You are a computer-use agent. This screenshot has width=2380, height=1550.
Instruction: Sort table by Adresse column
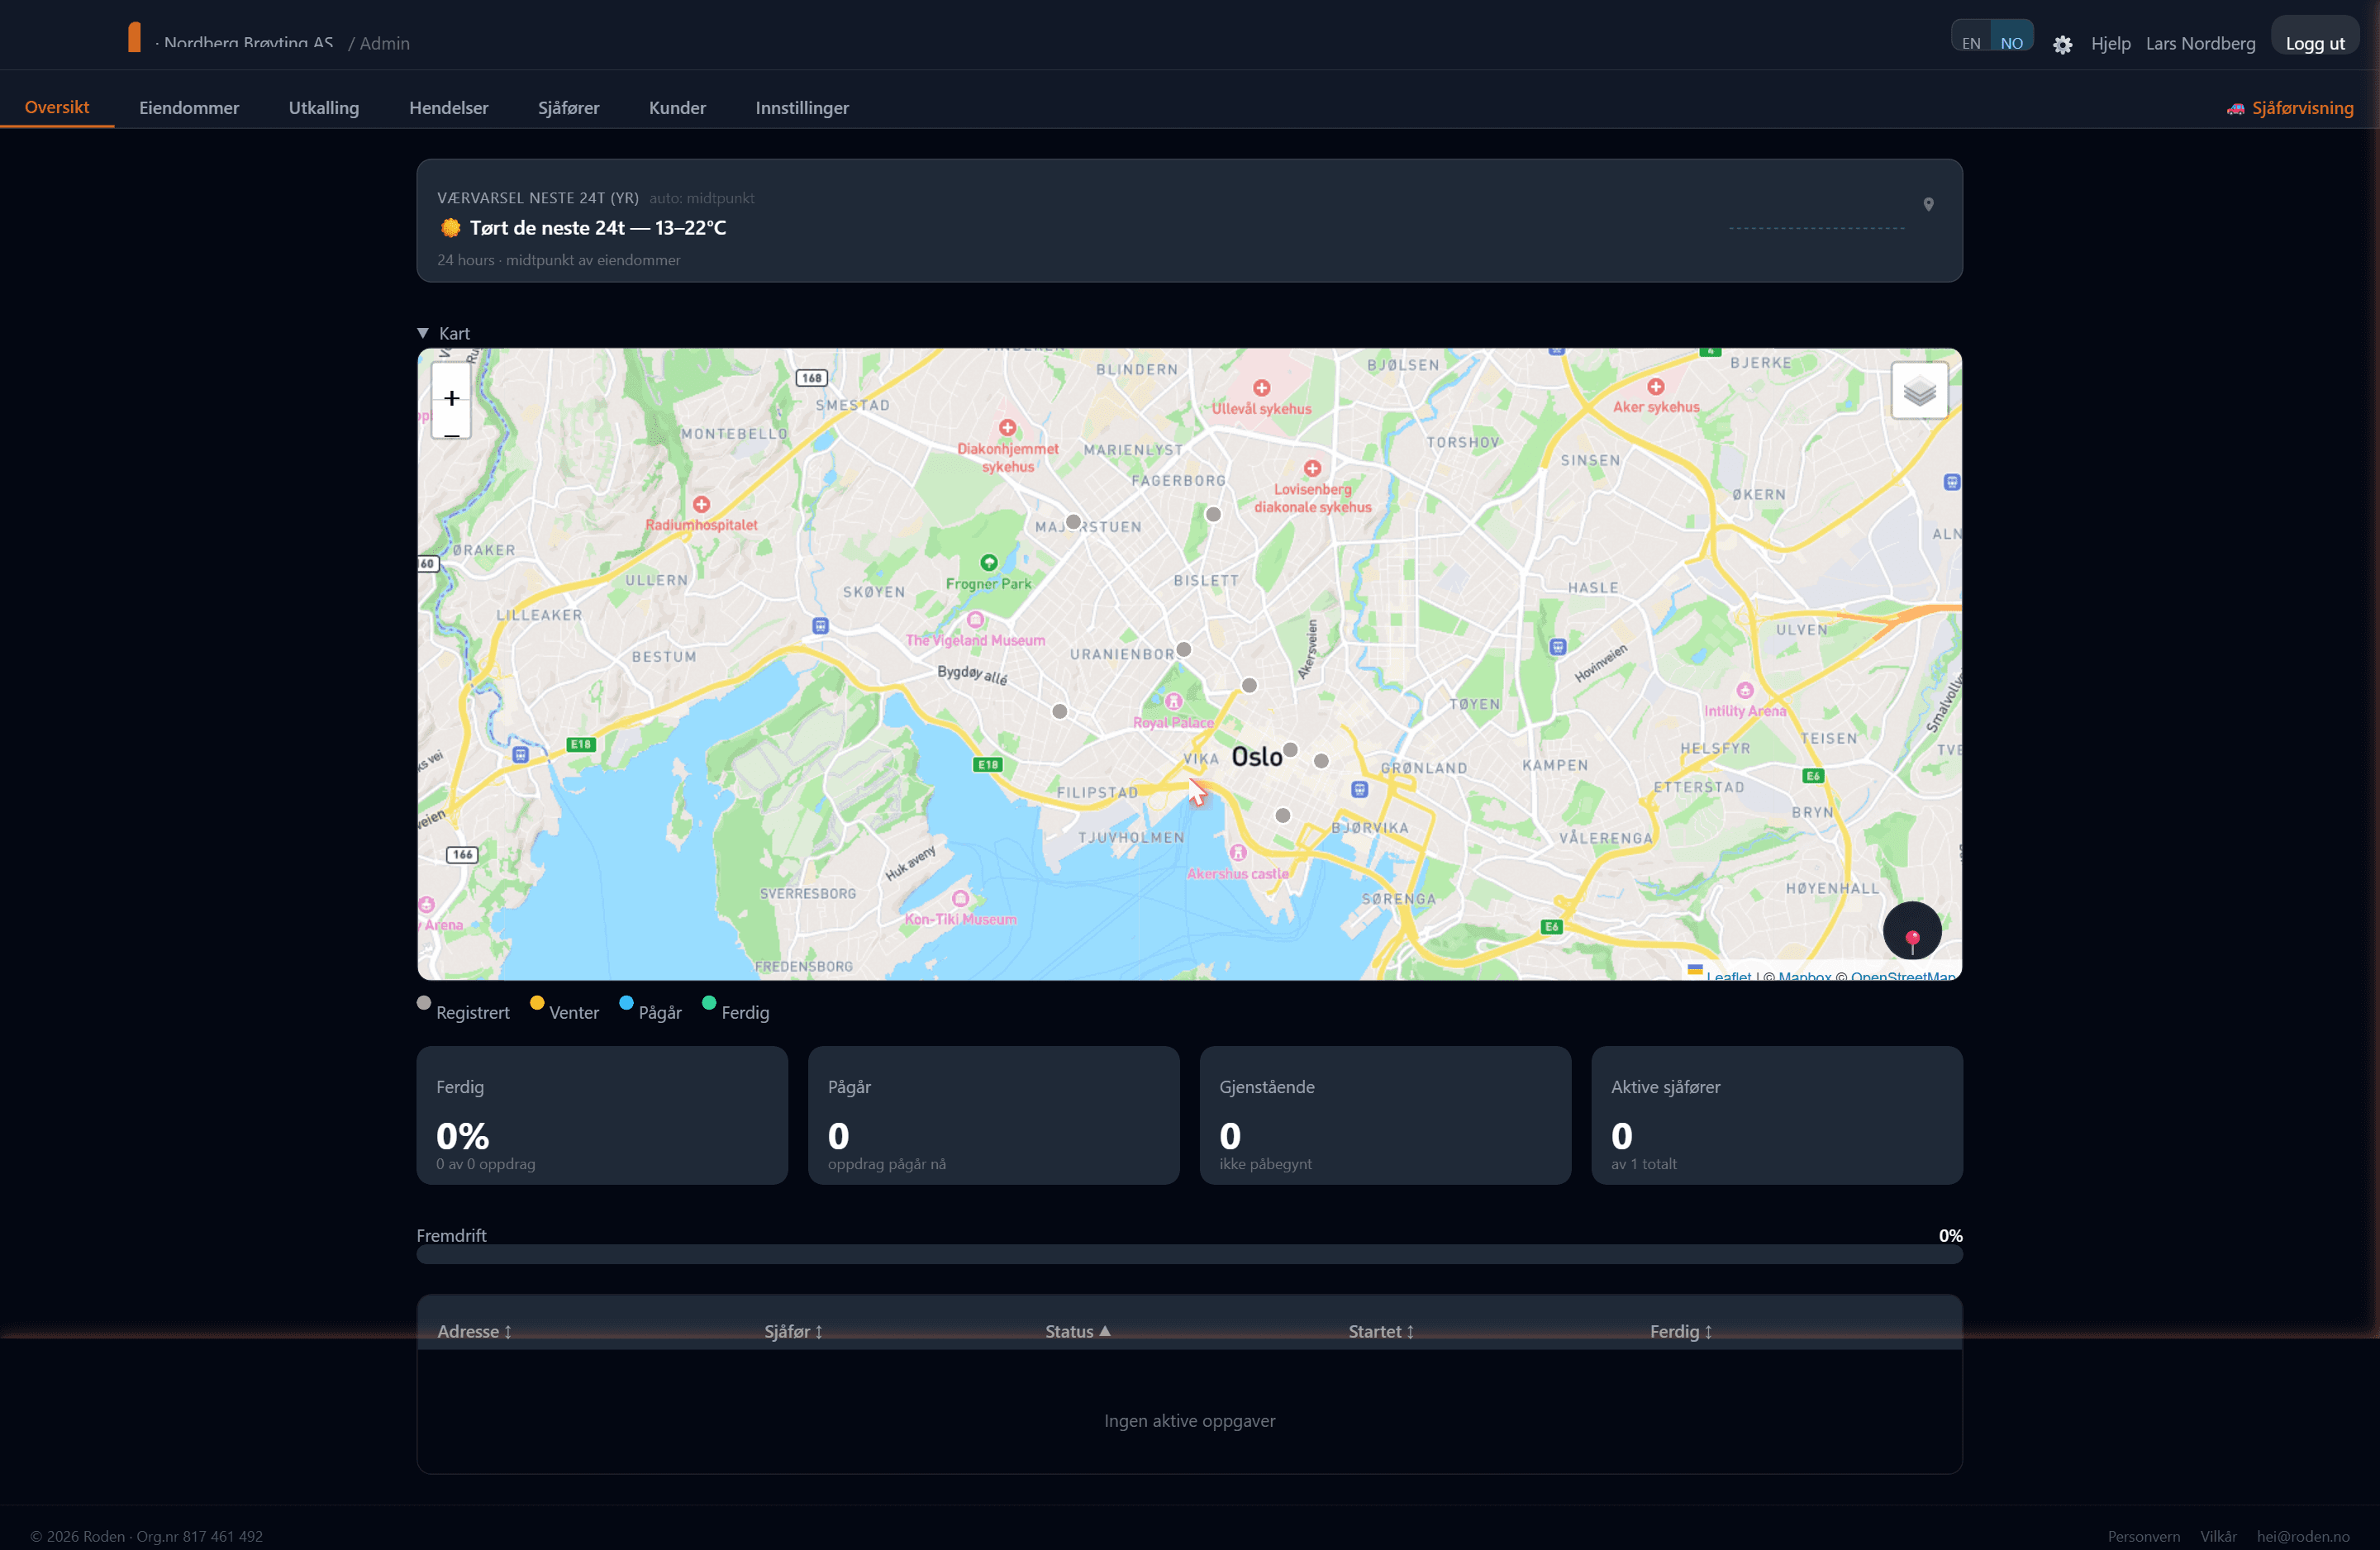click(x=474, y=1331)
